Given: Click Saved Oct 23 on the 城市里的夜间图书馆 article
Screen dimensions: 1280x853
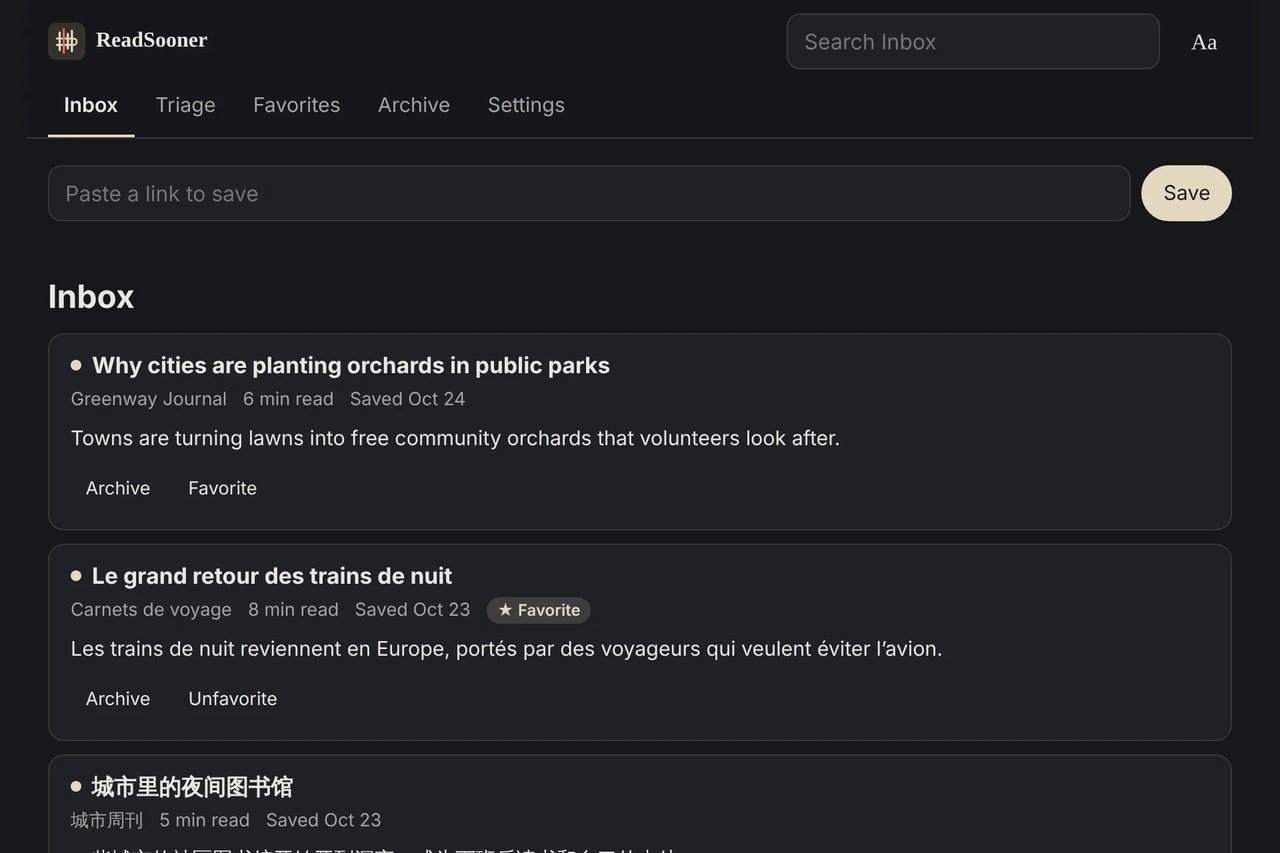Looking at the screenshot, I should point(324,820).
